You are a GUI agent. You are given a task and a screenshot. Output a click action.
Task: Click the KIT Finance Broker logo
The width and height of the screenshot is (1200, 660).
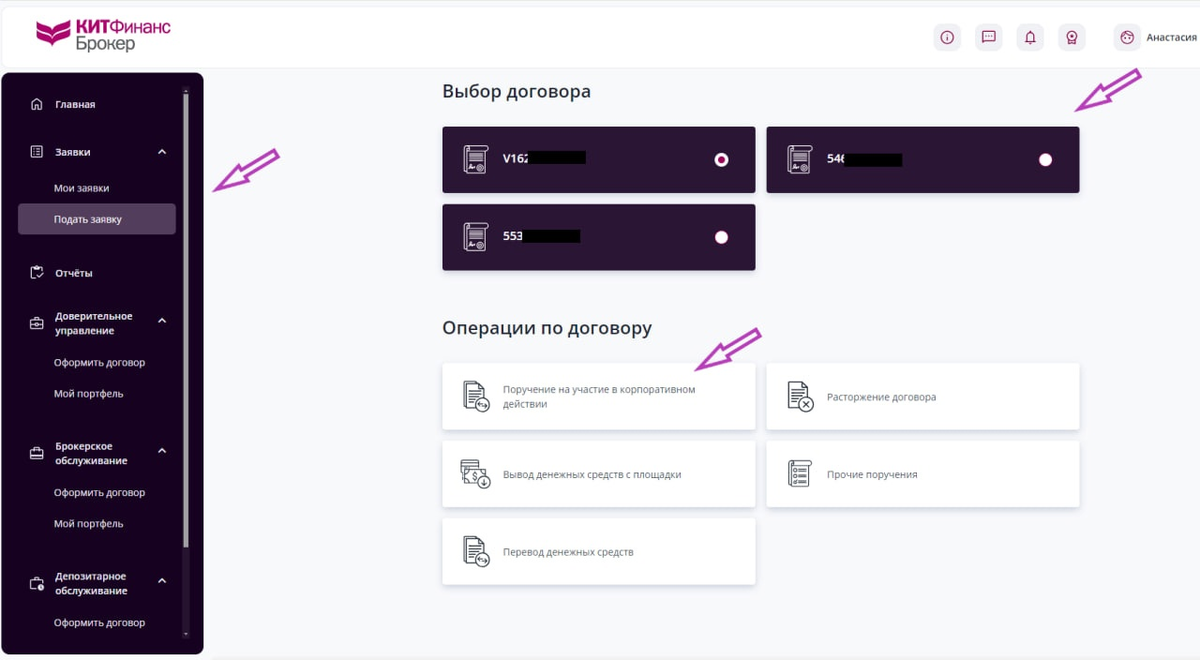102,34
